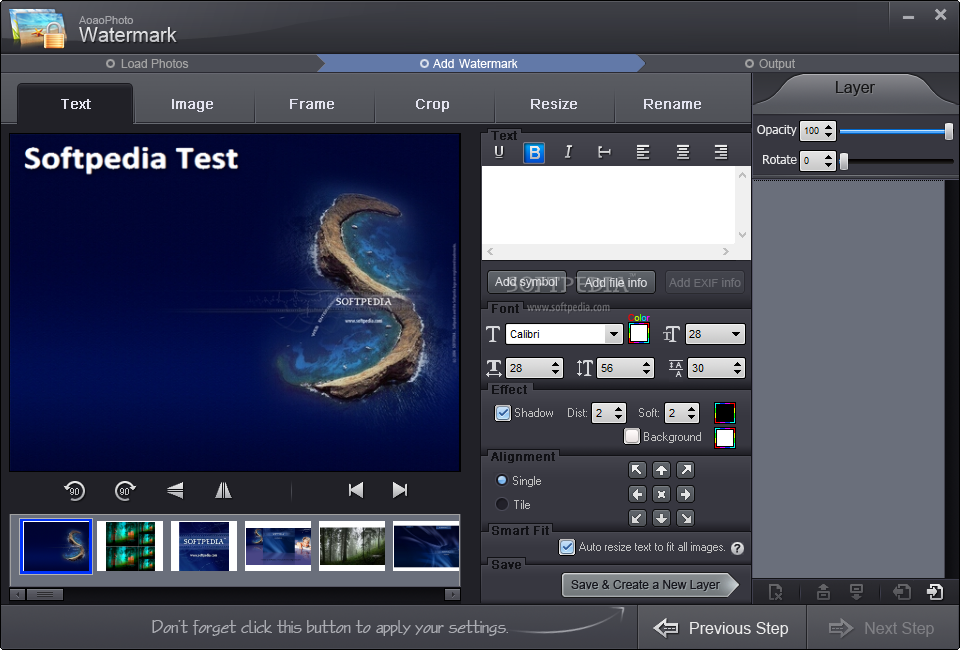Align watermark to bottom-right corner
Image resolution: width=960 pixels, height=650 pixels.
pos(686,518)
